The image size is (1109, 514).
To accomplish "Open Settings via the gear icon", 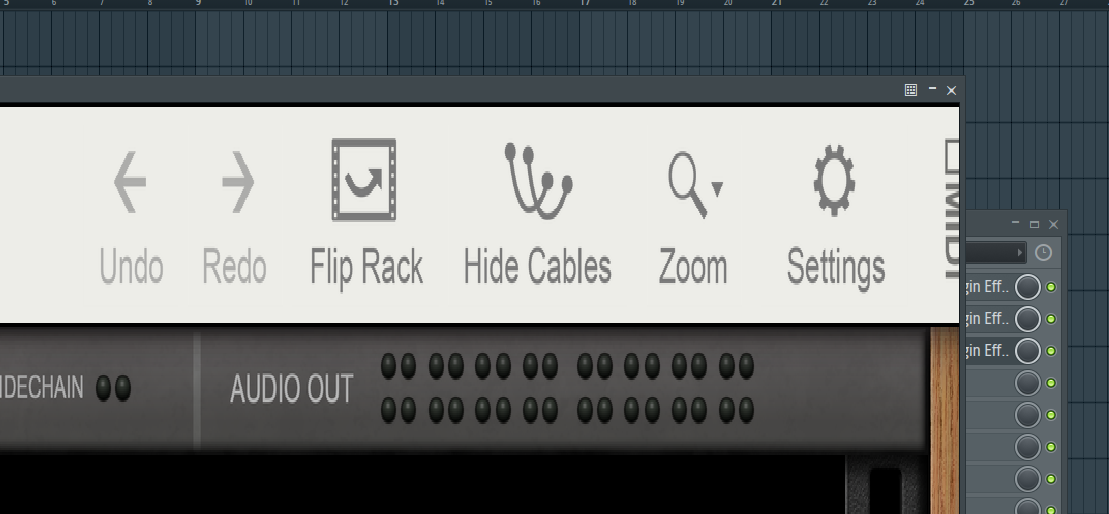I will (835, 180).
